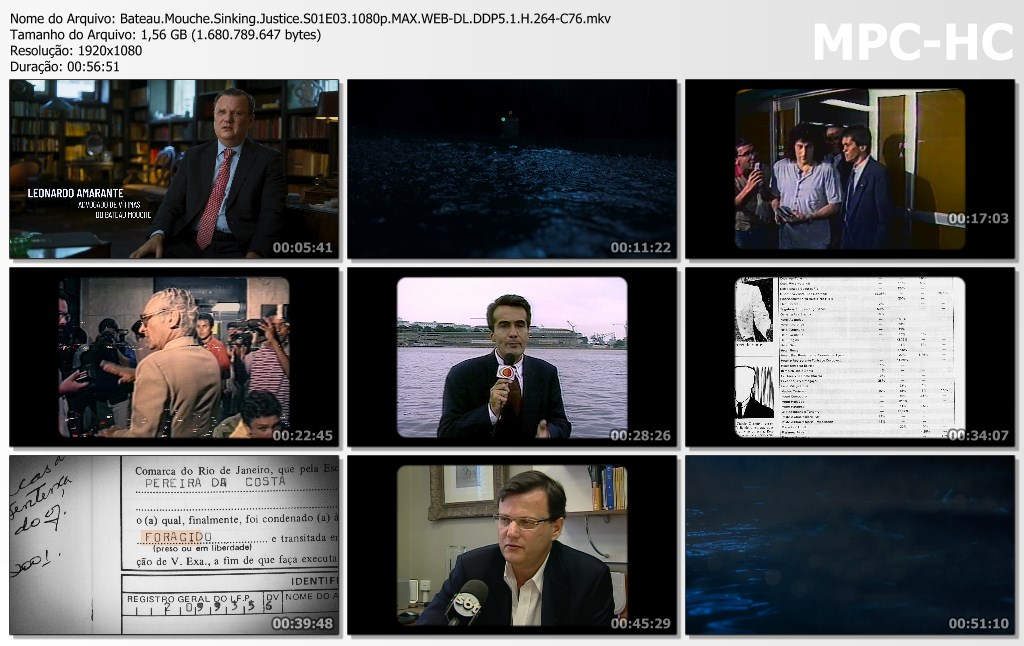Open the thumbnail timestamped 00:17:03
1024x646 pixels.
coord(850,169)
